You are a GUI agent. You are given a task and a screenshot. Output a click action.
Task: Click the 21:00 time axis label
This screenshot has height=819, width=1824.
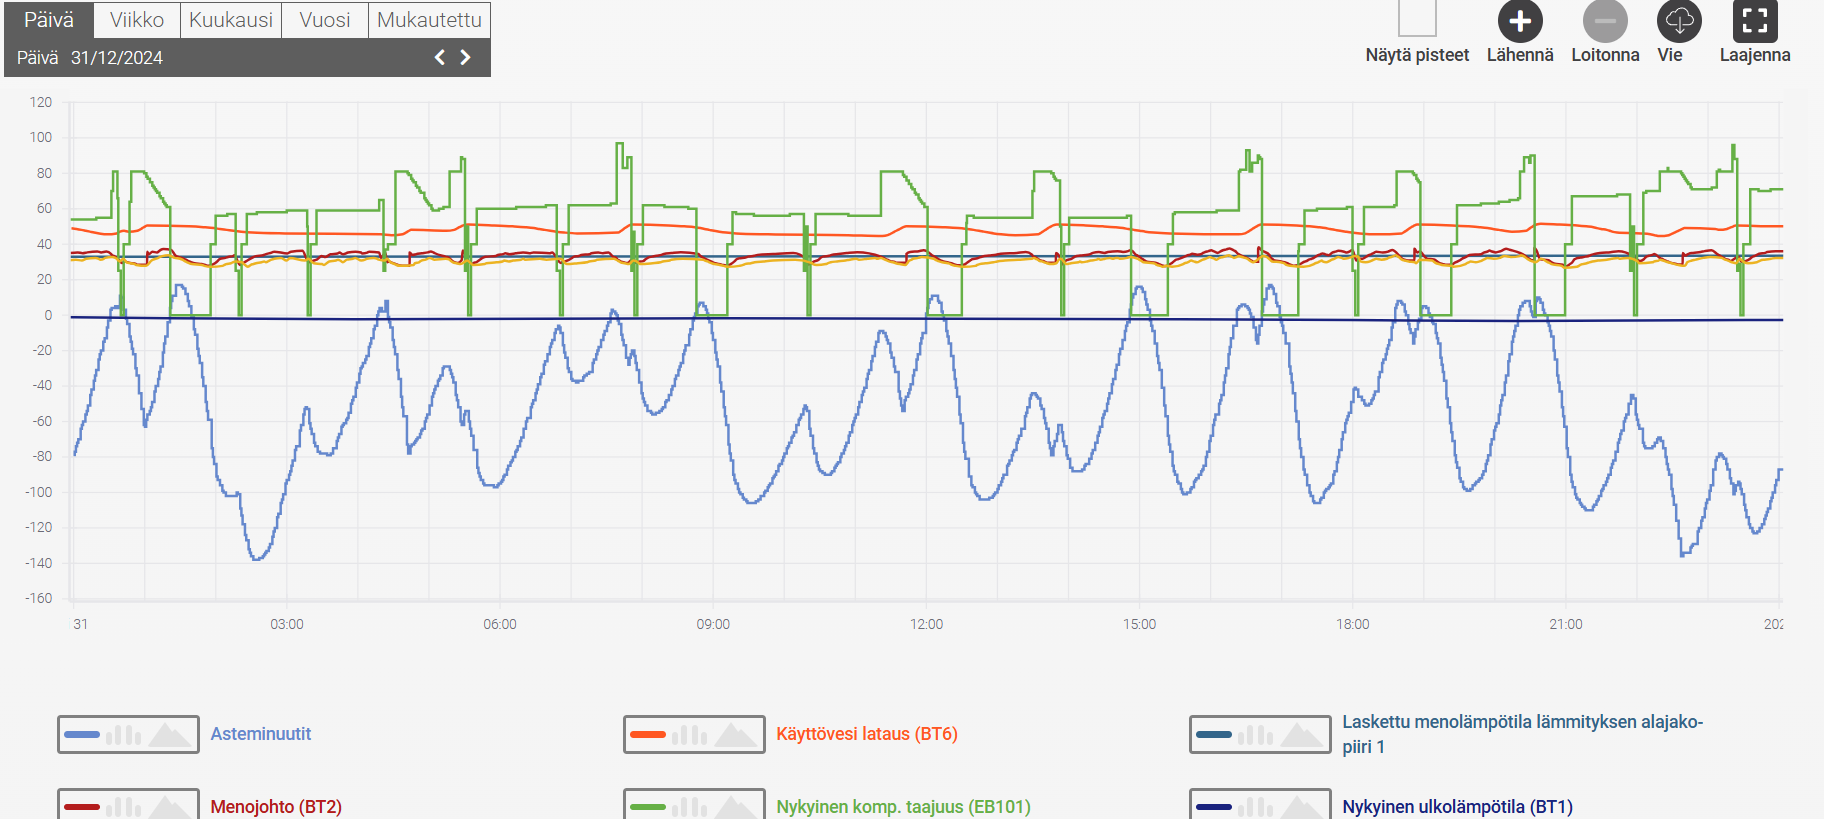(1566, 624)
